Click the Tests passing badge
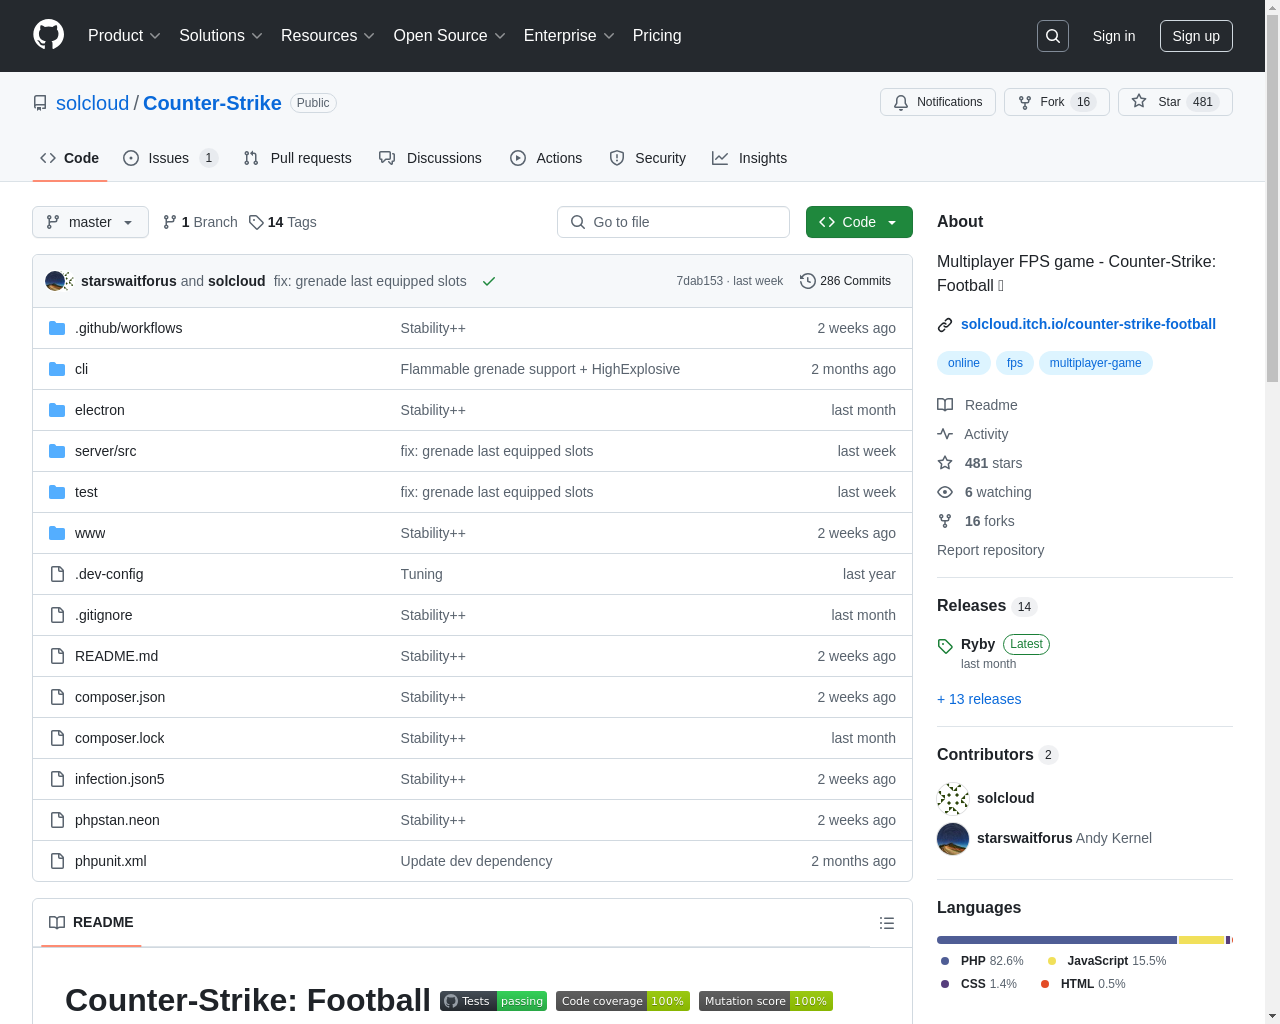1280x1024 pixels. point(494,1001)
